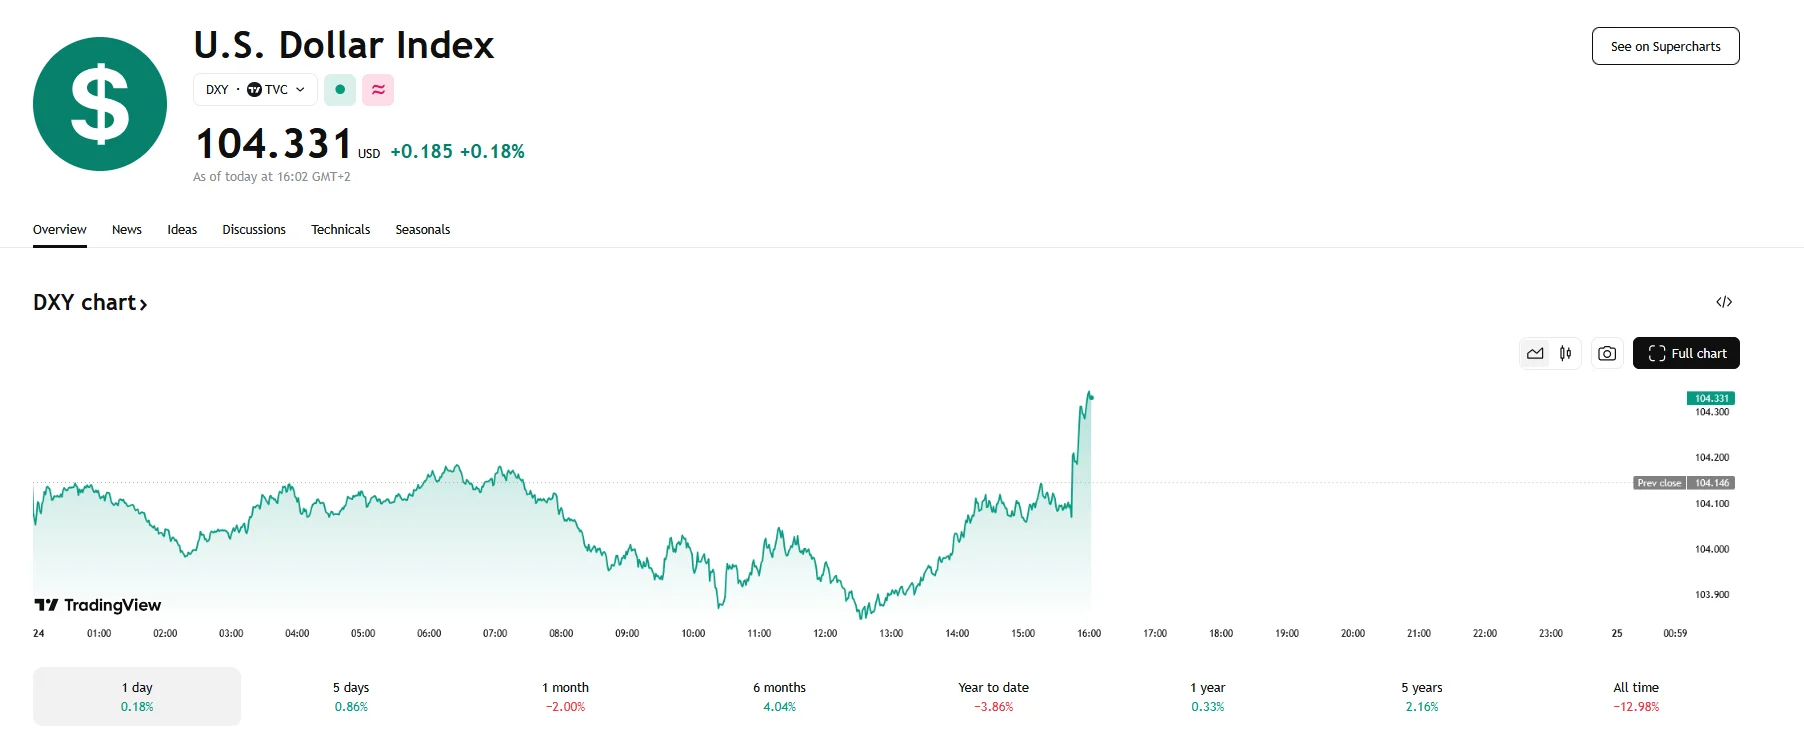Select the 1 month time range
The width and height of the screenshot is (1804, 748).
(565, 696)
